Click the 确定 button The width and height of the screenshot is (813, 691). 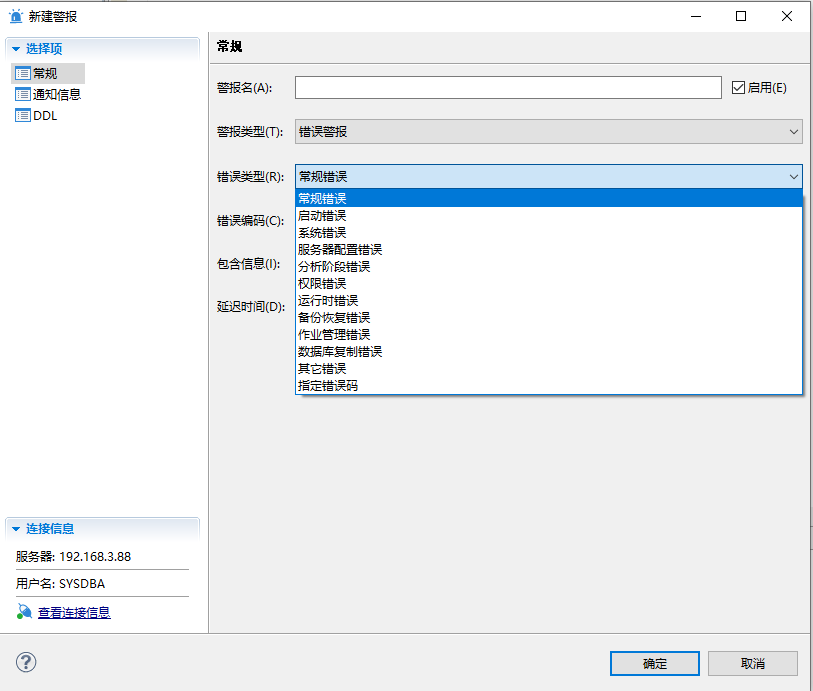[x=654, y=664]
